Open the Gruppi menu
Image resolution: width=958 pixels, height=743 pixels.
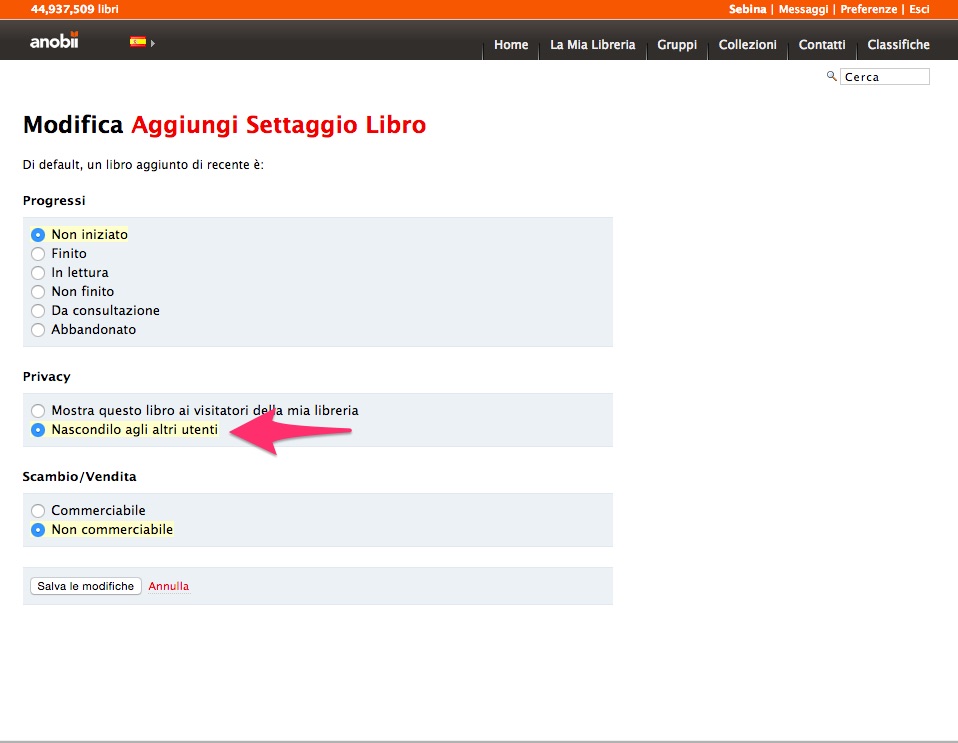677,45
